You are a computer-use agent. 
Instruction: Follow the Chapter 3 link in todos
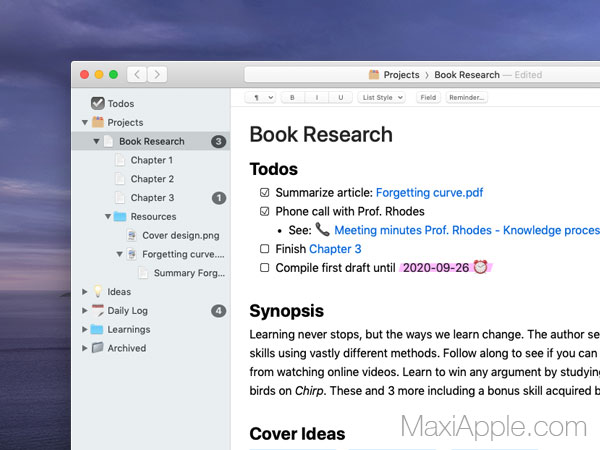tap(335, 249)
